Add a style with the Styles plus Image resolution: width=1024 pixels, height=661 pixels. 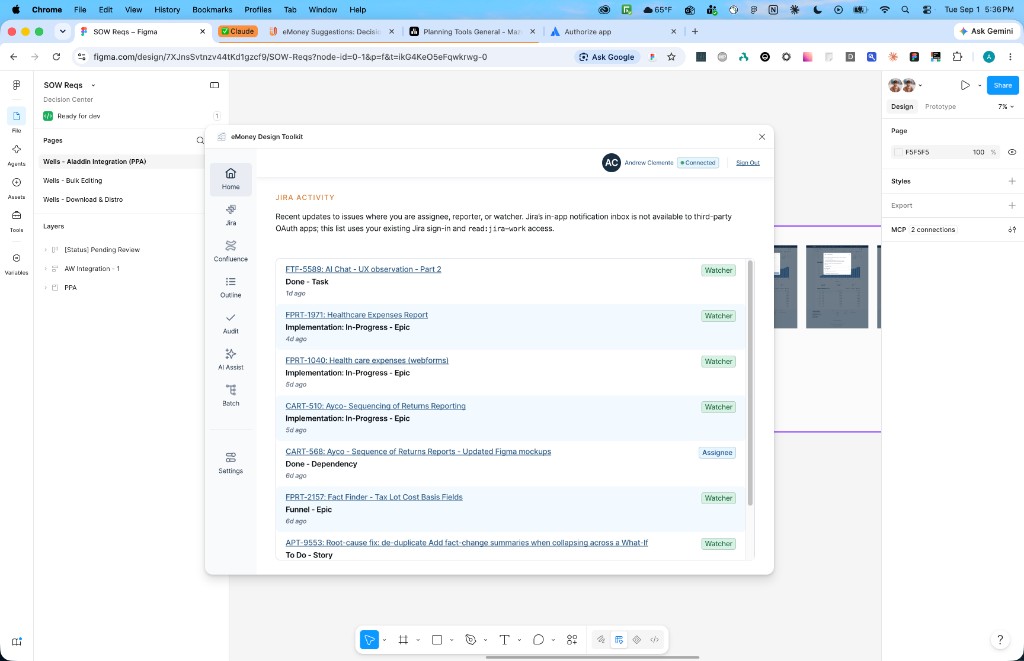pos(1012,181)
